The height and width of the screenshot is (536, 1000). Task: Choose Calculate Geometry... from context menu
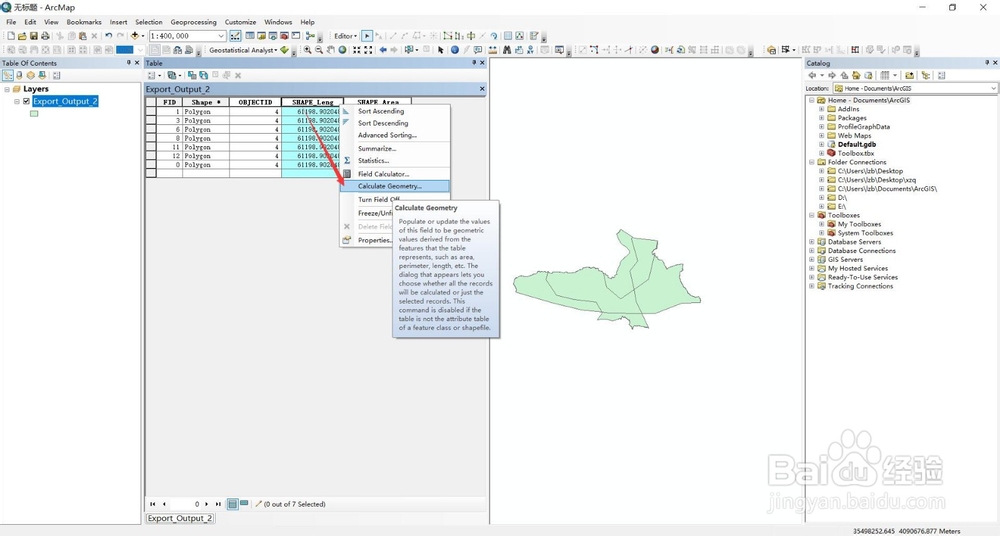(x=395, y=186)
